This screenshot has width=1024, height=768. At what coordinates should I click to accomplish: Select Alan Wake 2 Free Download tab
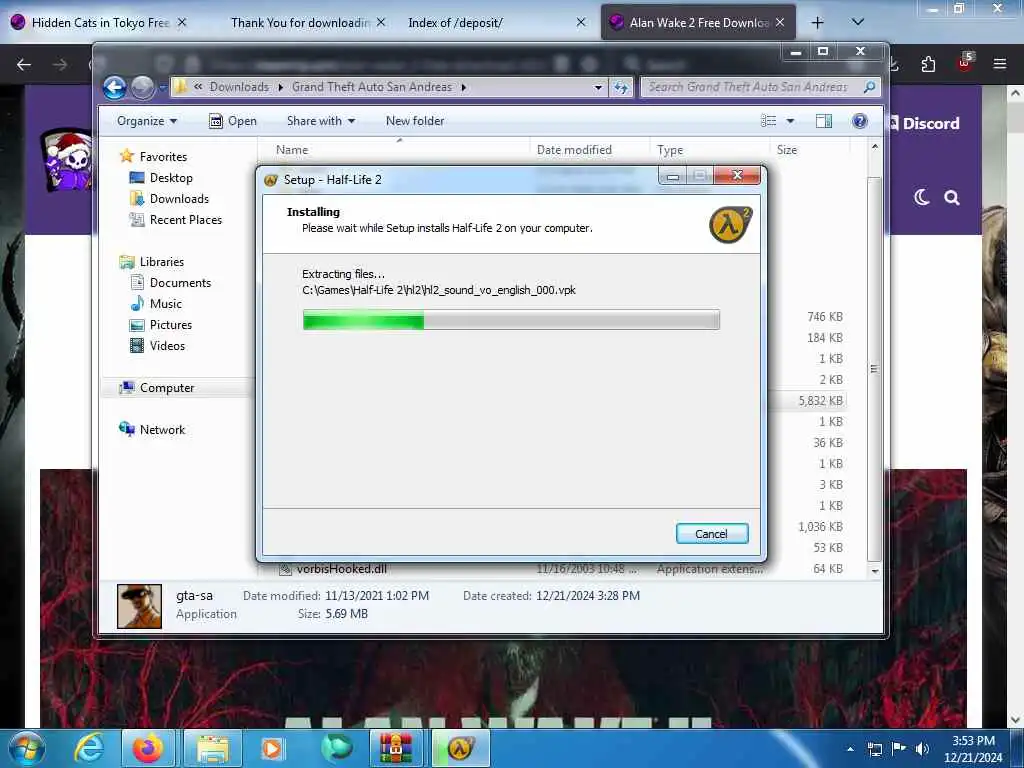[x=699, y=23]
